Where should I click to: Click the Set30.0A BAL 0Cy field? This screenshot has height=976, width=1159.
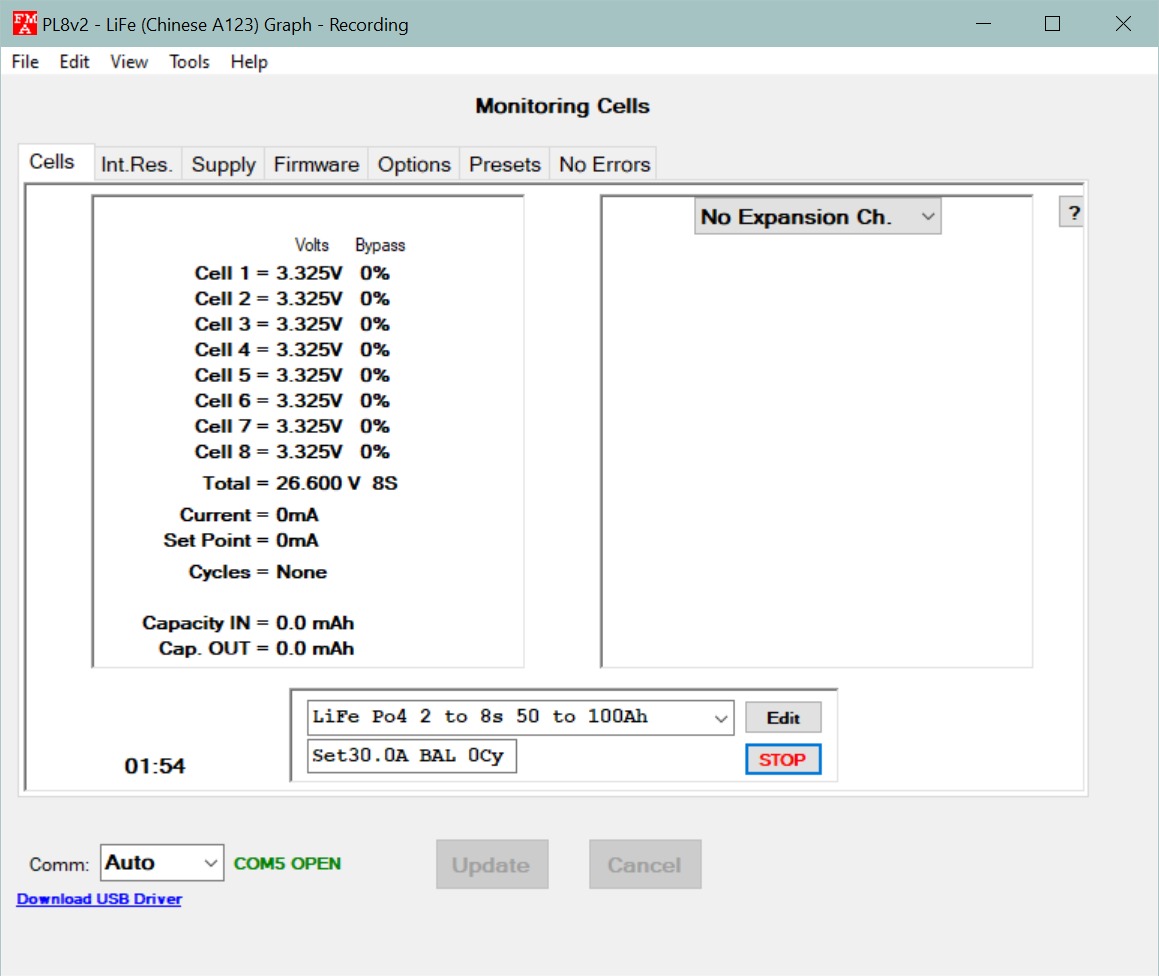click(x=411, y=756)
